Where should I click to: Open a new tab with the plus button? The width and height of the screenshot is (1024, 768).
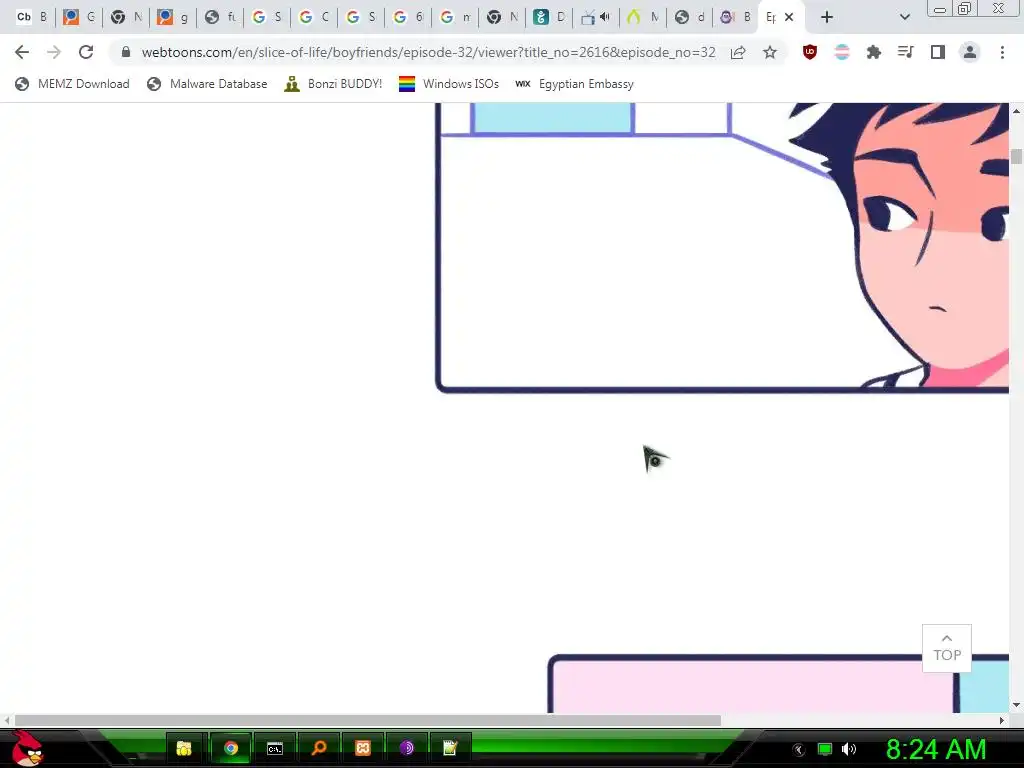(x=827, y=17)
